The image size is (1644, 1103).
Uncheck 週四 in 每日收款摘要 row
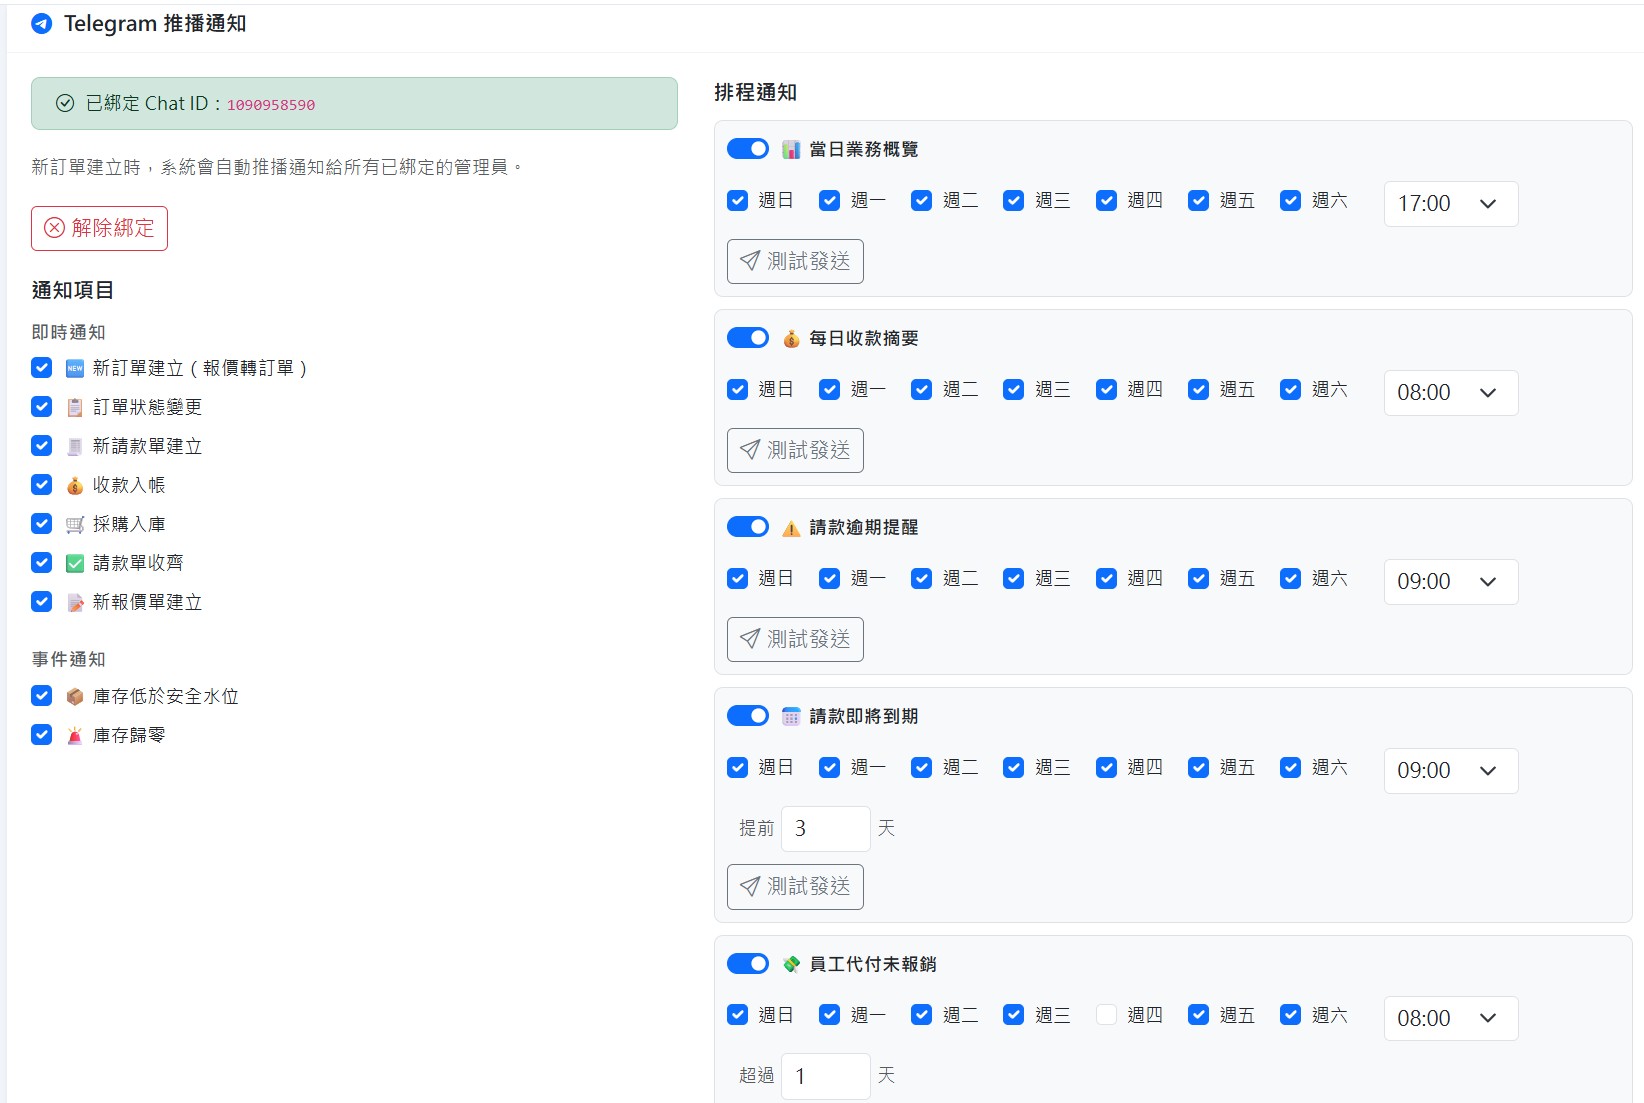coord(1106,389)
